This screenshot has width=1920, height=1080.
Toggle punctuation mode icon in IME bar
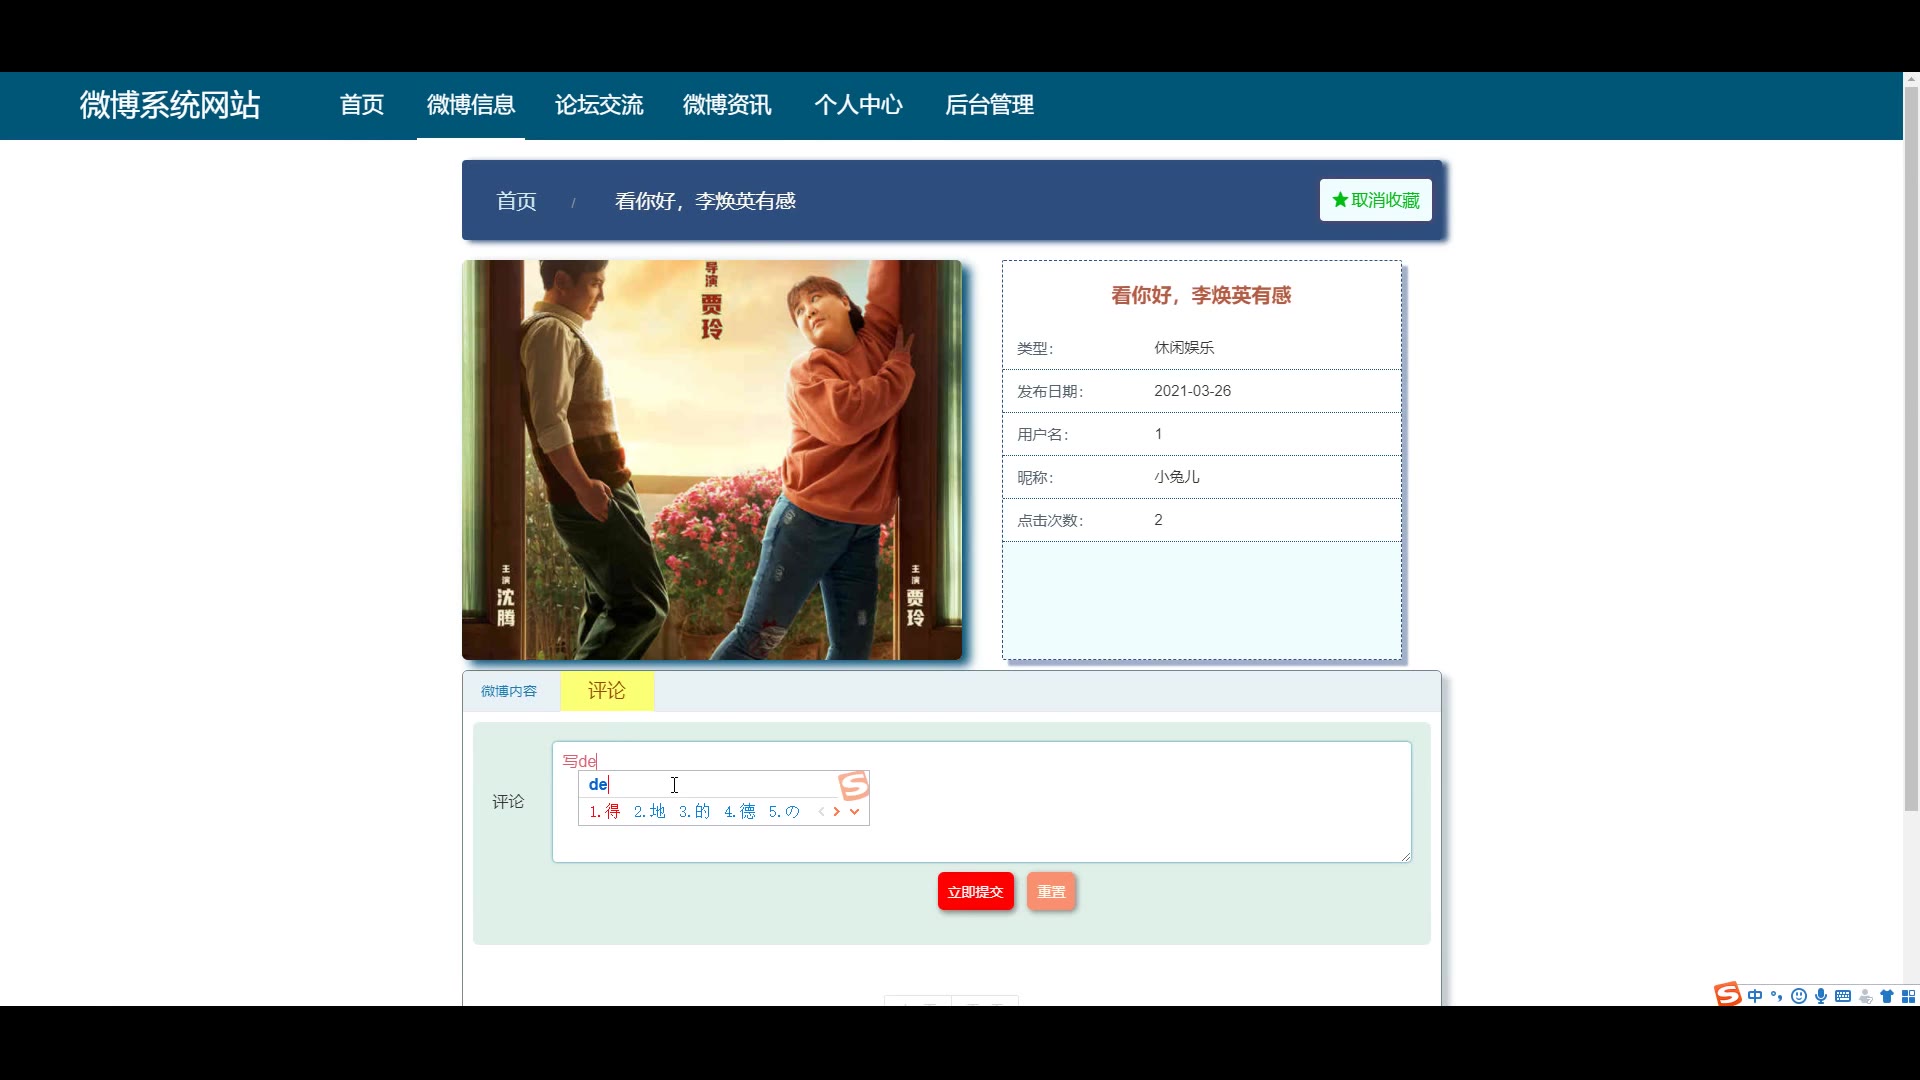pyautogui.click(x=1777, y=996)
